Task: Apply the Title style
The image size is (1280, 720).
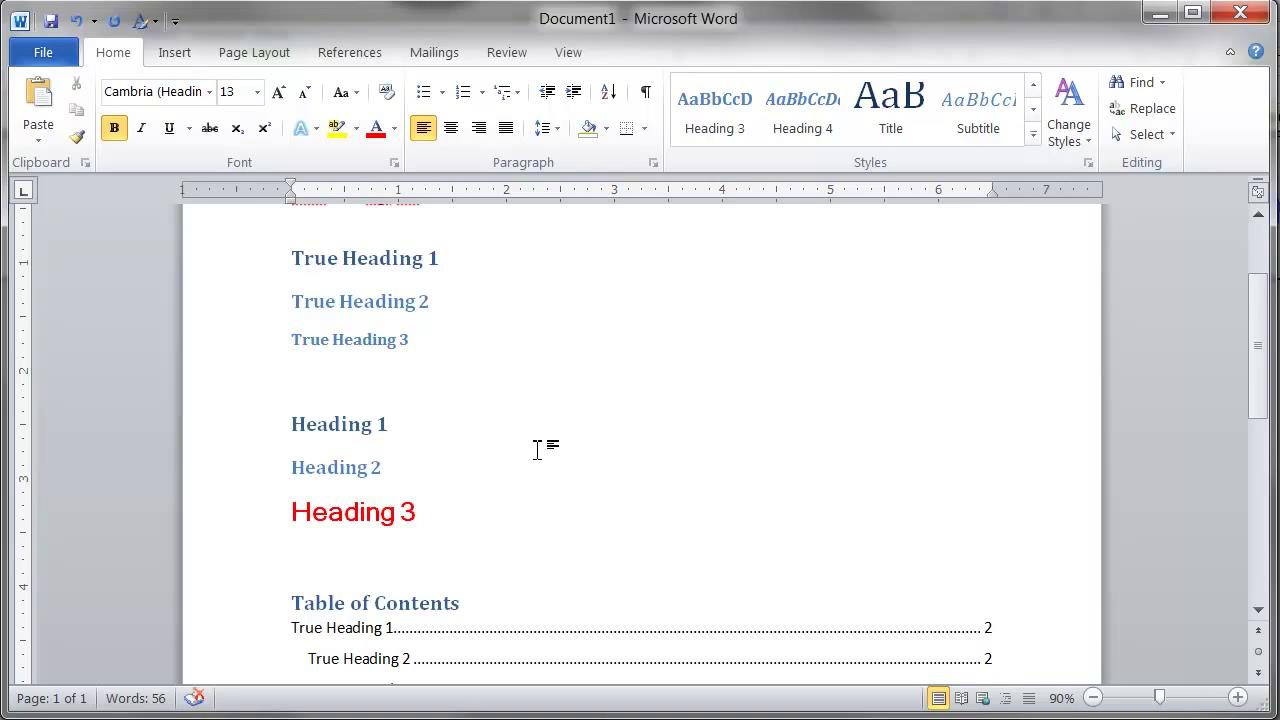Action: (890, 108)
